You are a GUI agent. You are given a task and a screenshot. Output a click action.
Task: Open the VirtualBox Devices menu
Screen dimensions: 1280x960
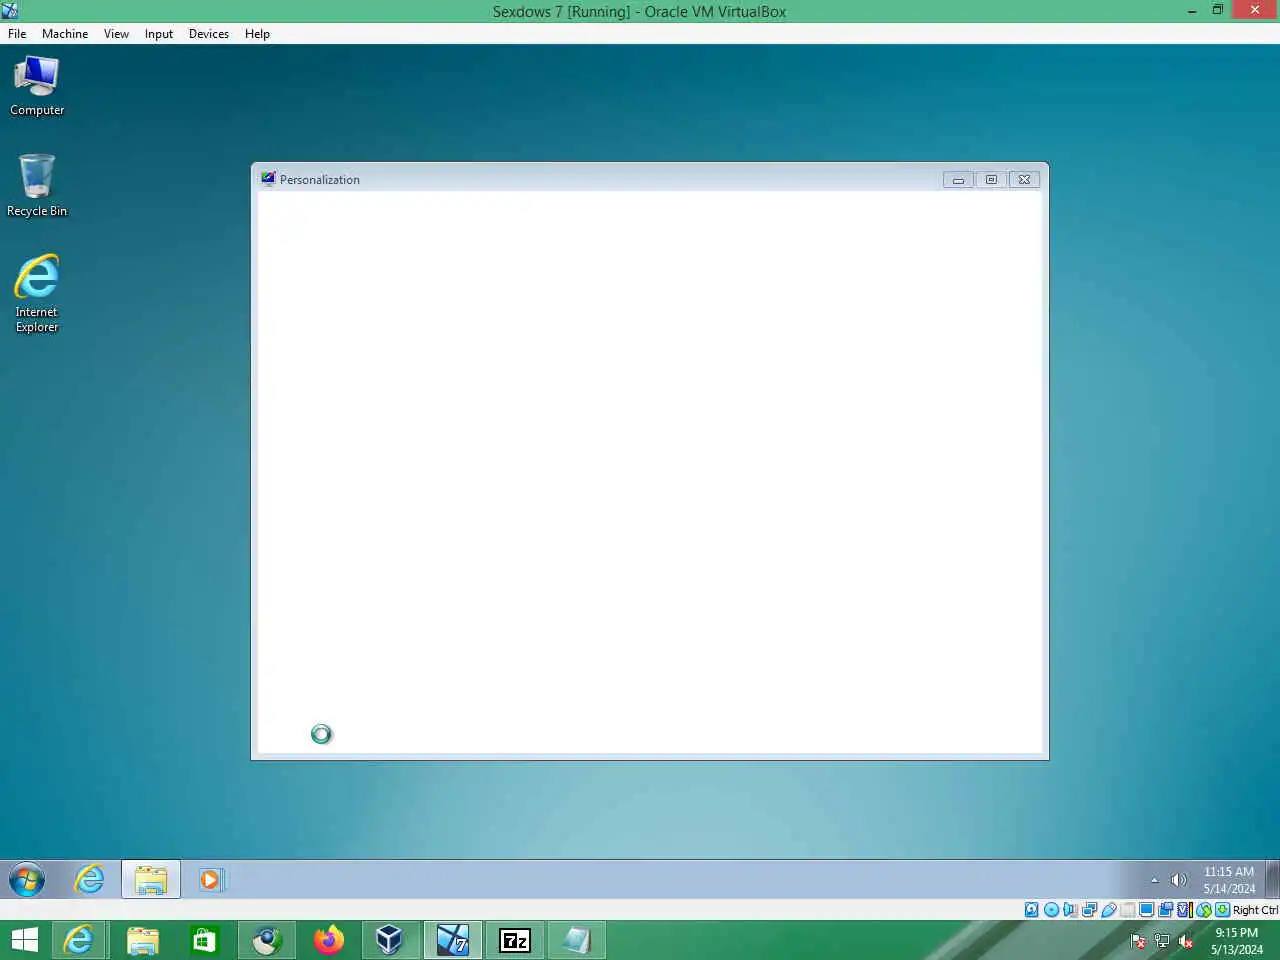(x=208, y=33)
